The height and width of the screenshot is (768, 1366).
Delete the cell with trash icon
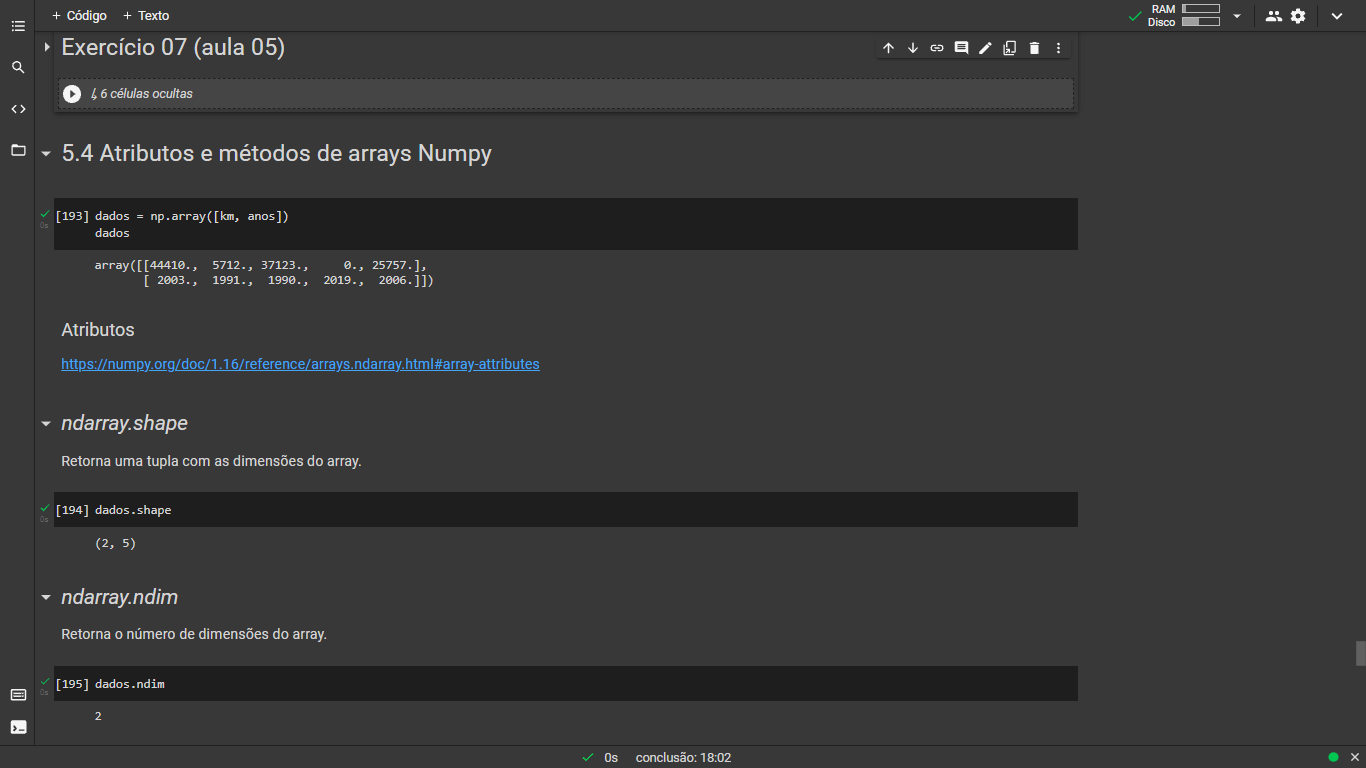point(1034,48)
